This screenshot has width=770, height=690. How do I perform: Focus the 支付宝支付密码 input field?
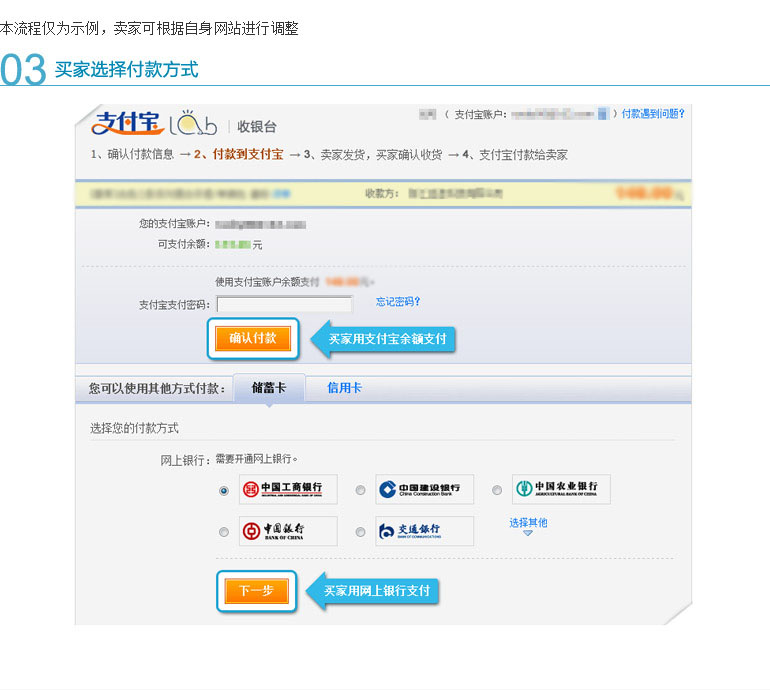click(284, 304)
